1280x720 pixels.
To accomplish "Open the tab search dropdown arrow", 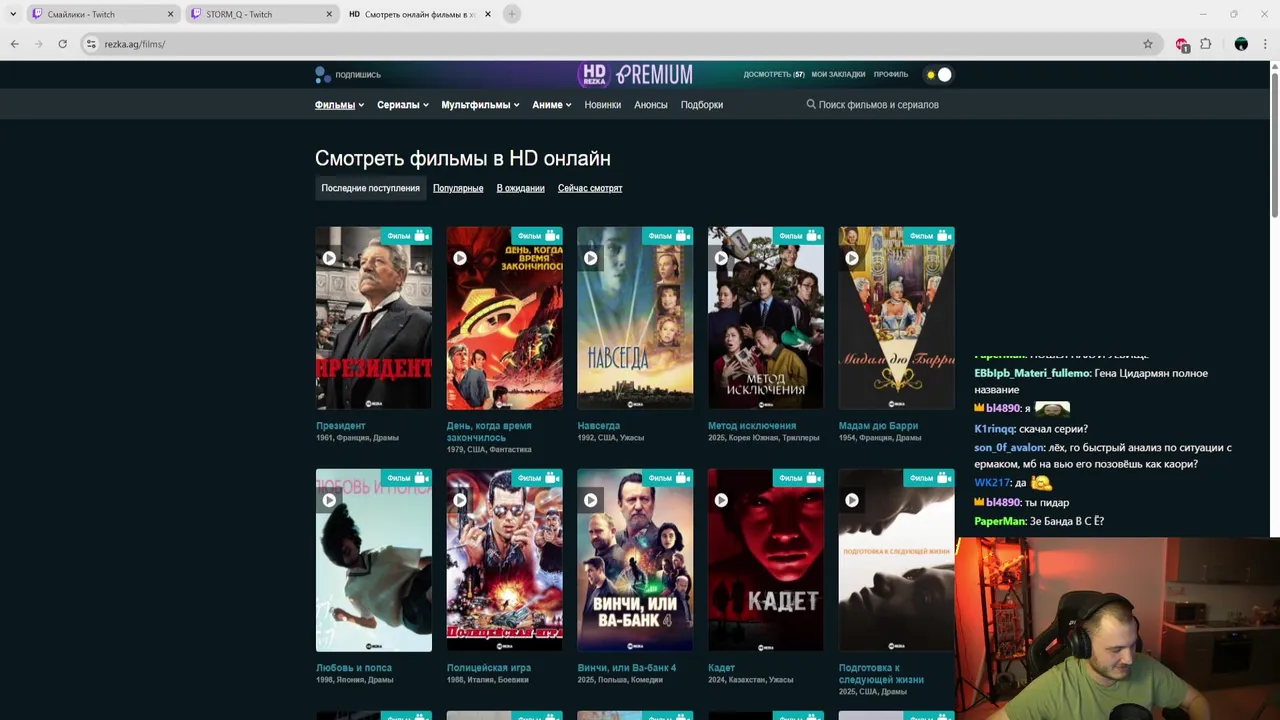I will 13,14.
